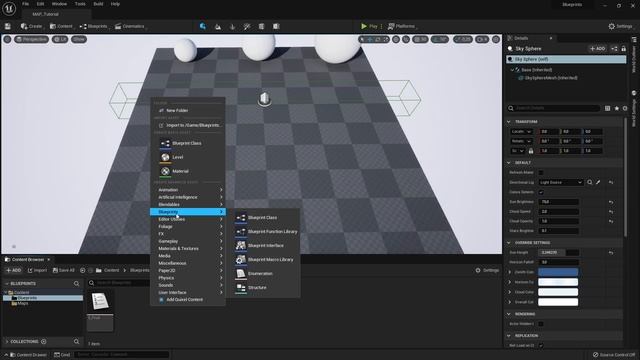Expand the Materials & Textures submenu
640x360 pixels.
coord(188,249)
